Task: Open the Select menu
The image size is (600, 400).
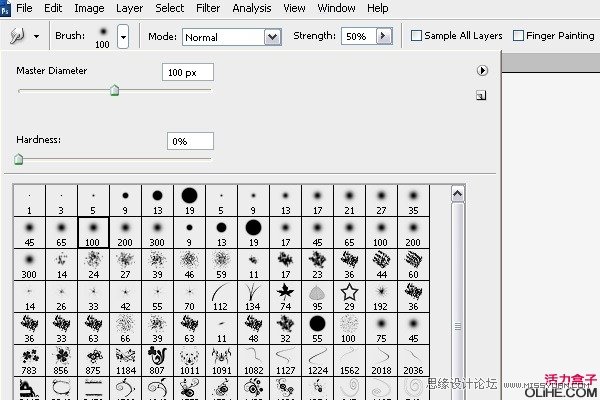Action: pos(170,8)
